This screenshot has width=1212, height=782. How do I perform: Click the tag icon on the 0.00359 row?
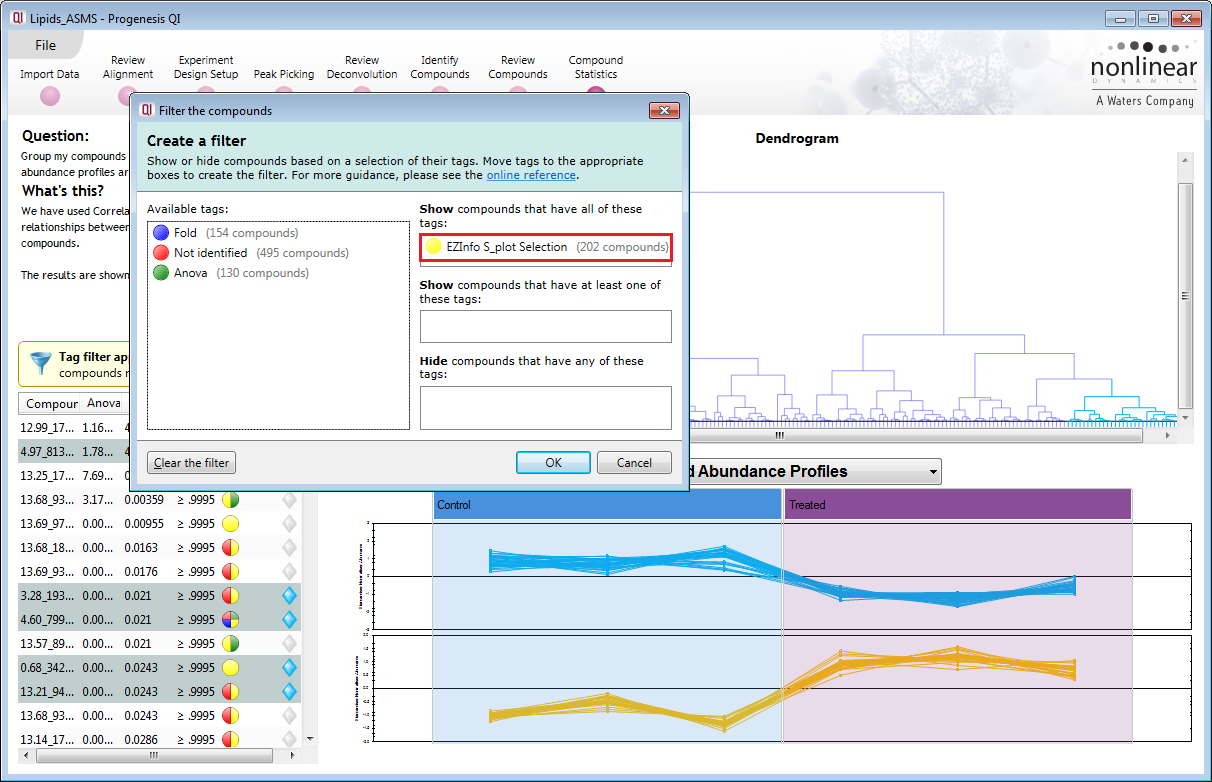(230, 499)
